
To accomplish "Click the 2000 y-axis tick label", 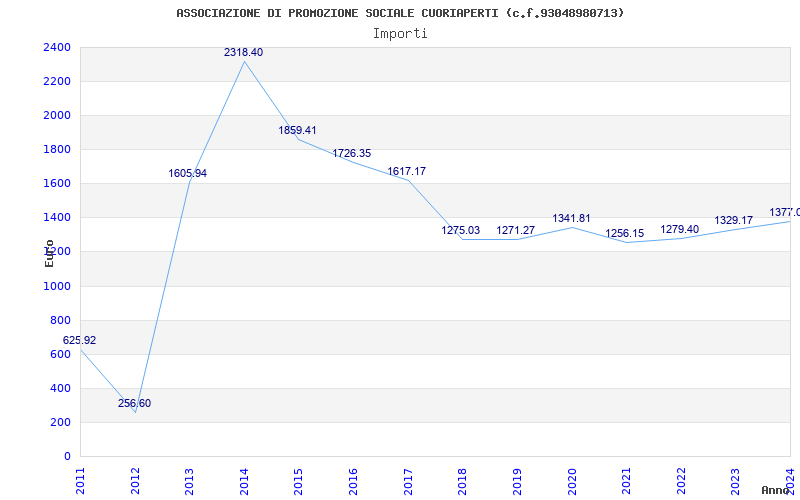I will 57,115.
